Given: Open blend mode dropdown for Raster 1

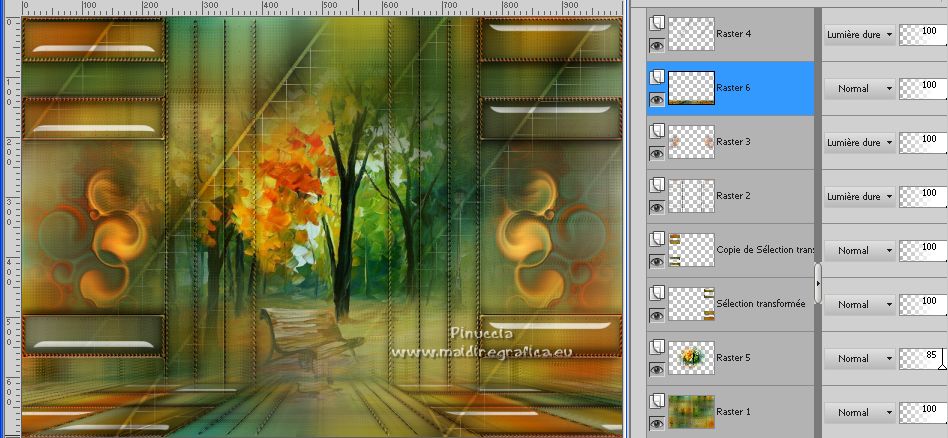Looking at the screenshot, I should pyautogui.click(x=859, y=413).
